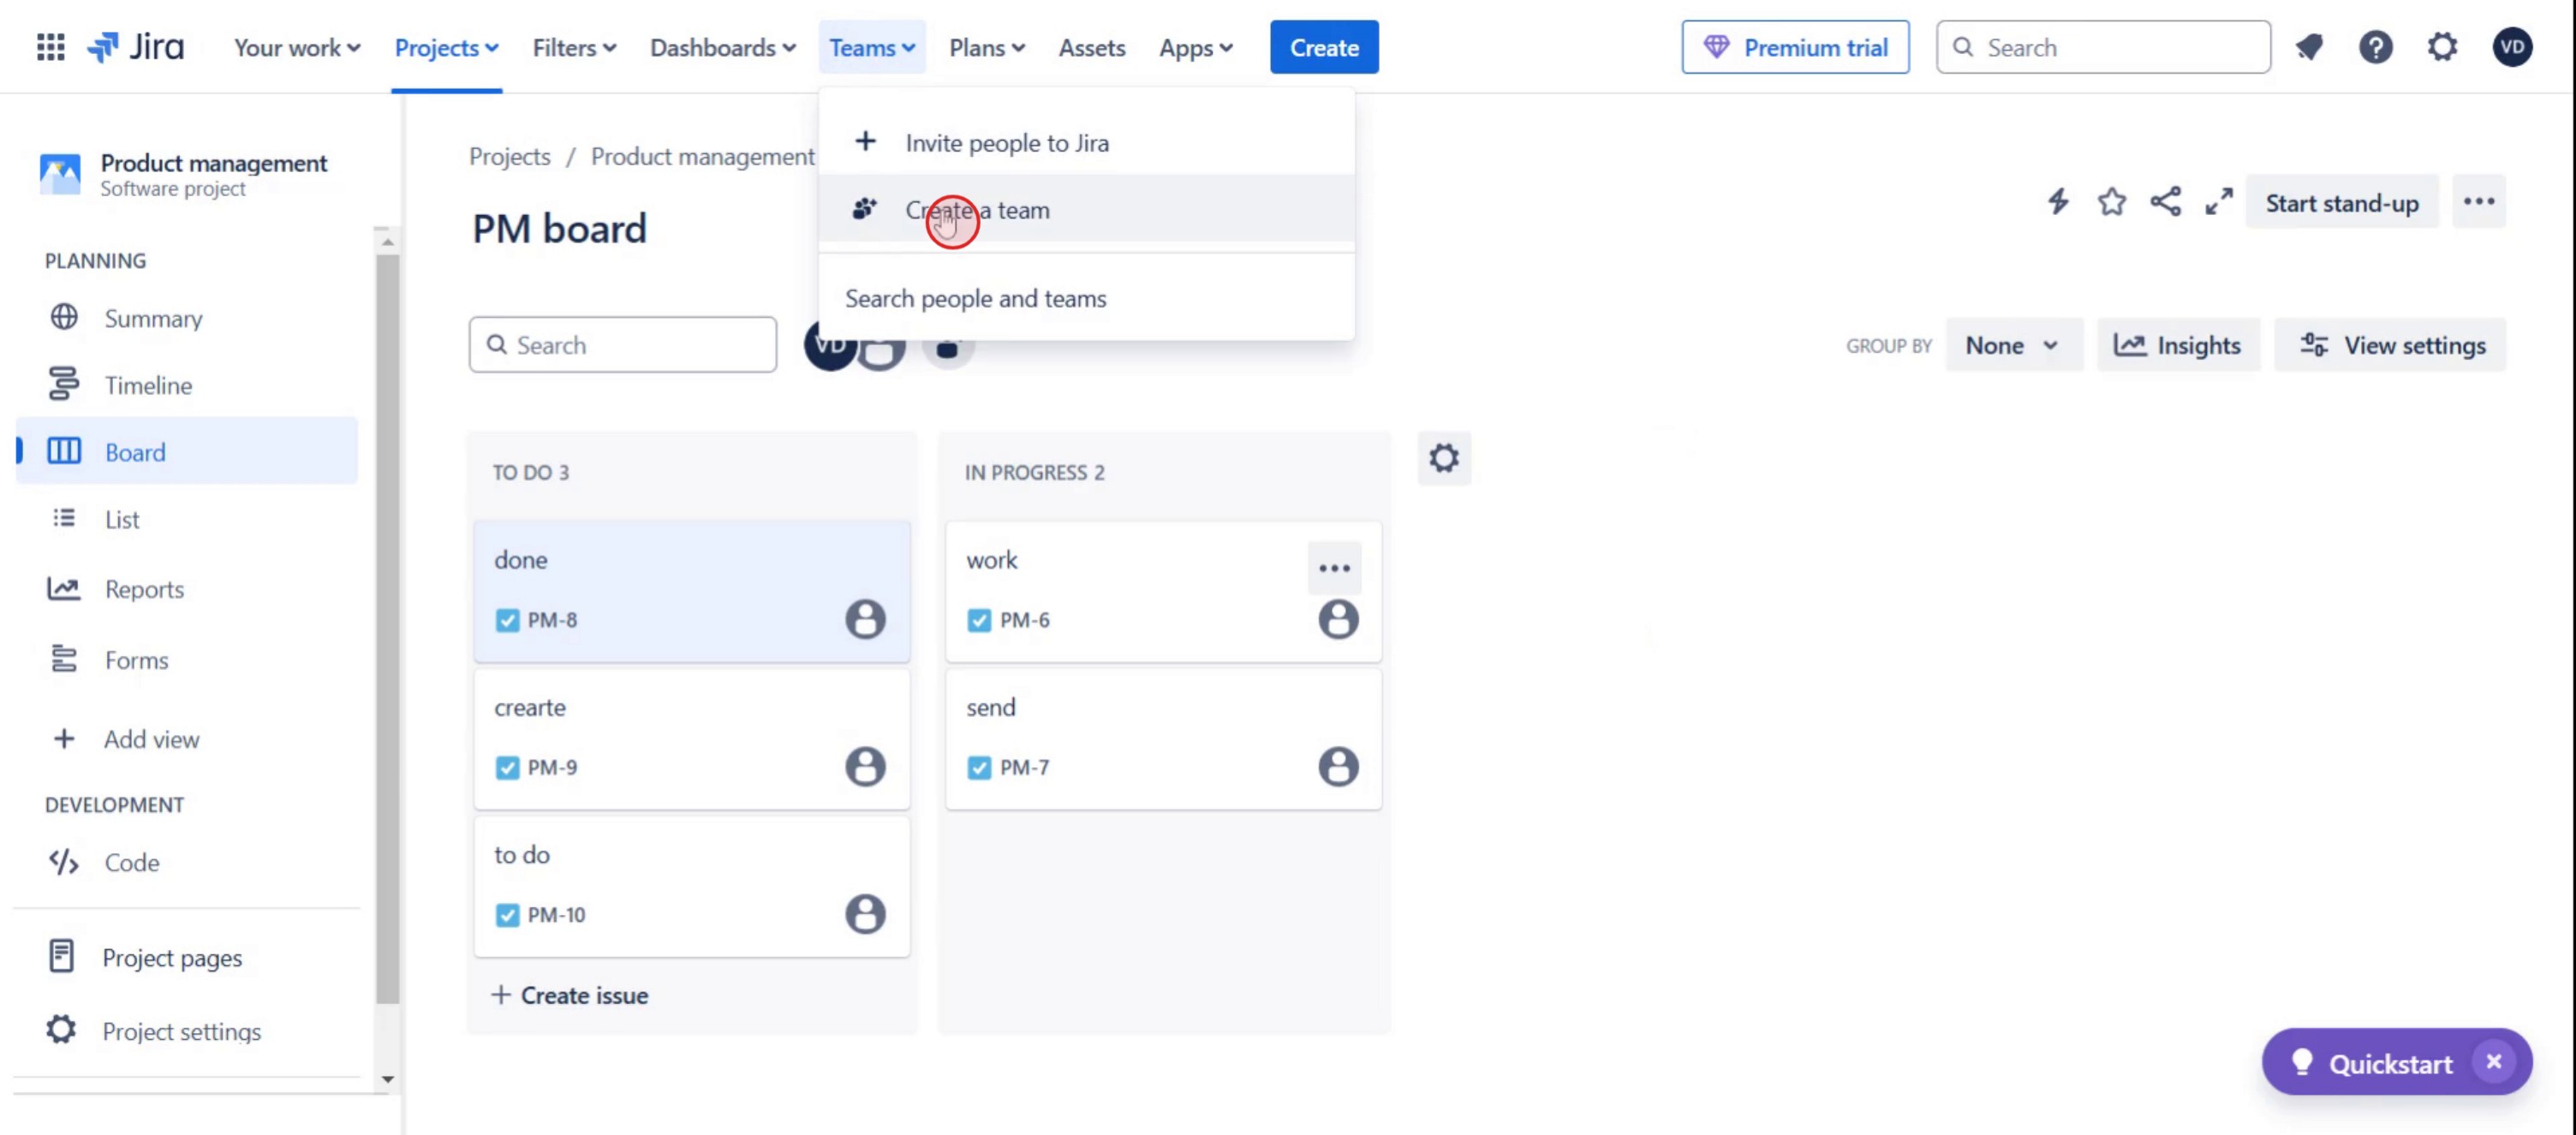Open the app switcher grid icon

tap(50, 47)
